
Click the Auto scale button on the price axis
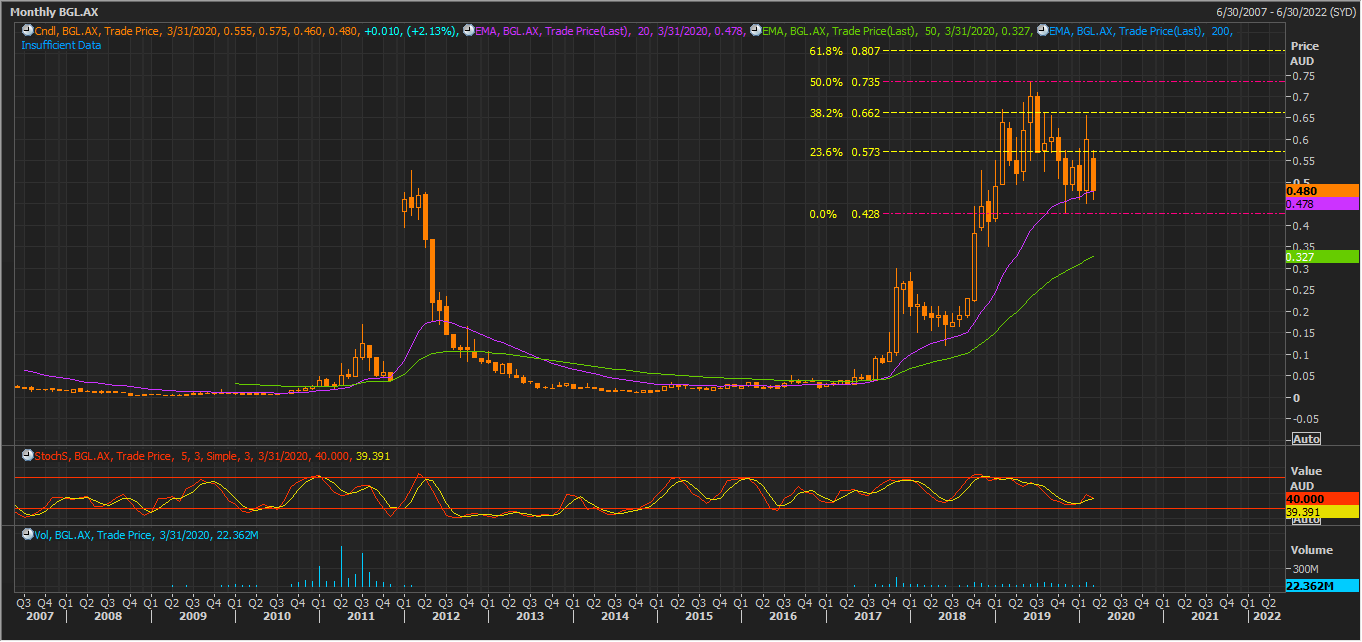tap(1306, 439)
